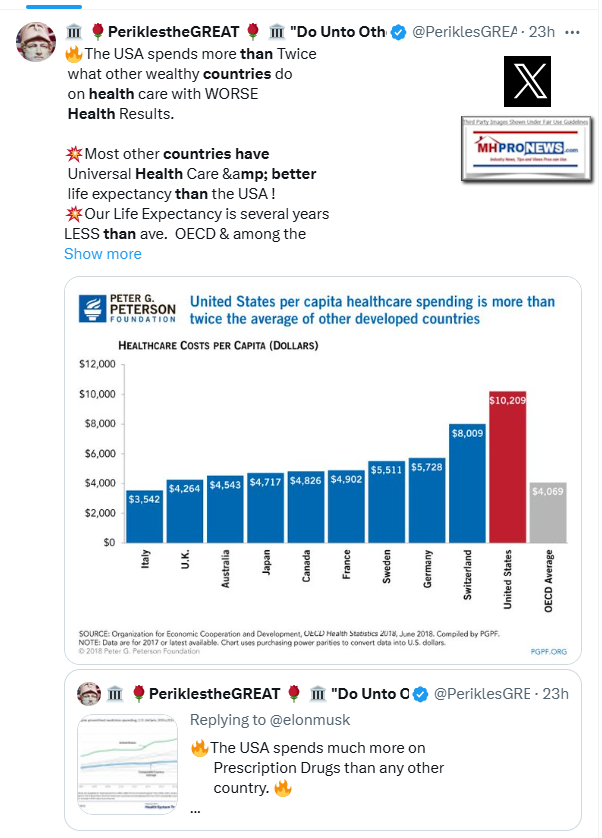Click the main tweet's 23h timestamp

point(543,32)
